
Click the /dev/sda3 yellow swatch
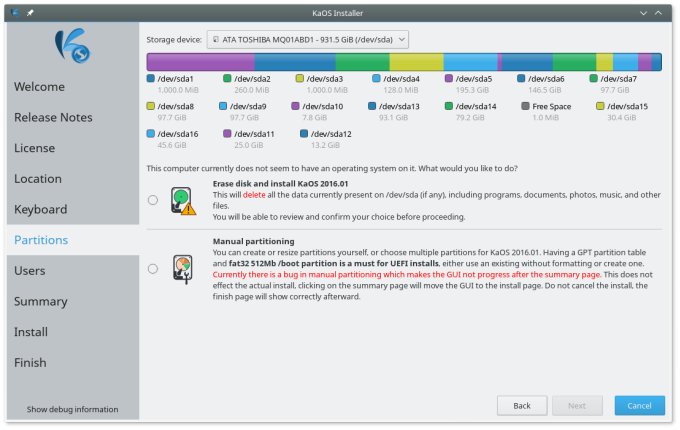tap(299, 78)
